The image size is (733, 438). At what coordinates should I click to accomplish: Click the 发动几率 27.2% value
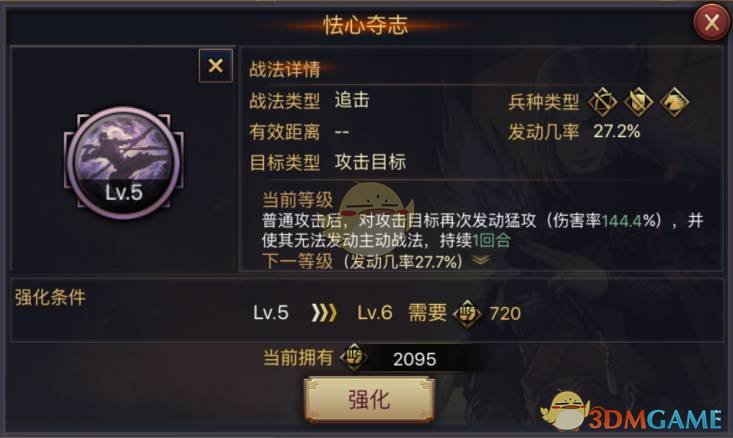(616, 131)
